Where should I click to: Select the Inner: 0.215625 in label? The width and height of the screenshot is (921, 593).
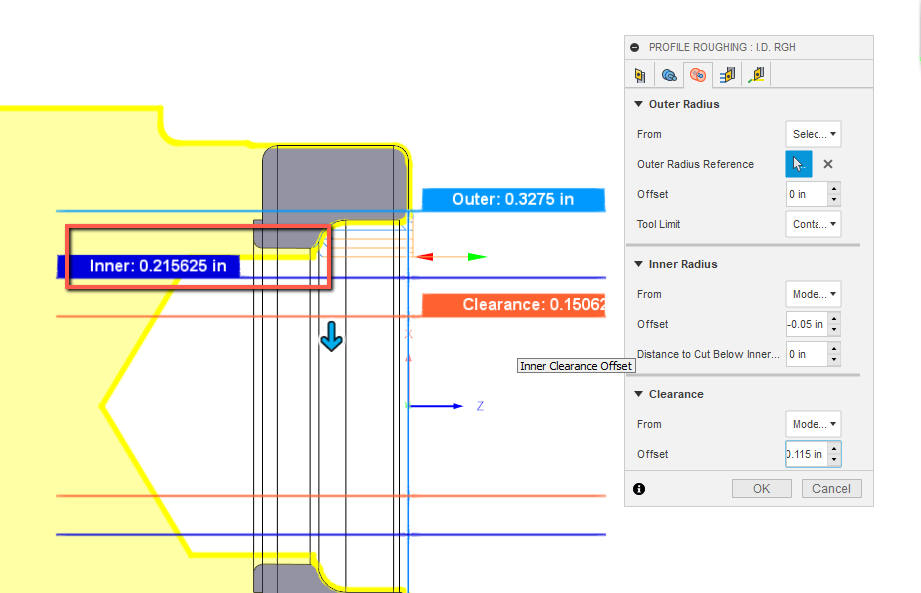tap(149, 266)
